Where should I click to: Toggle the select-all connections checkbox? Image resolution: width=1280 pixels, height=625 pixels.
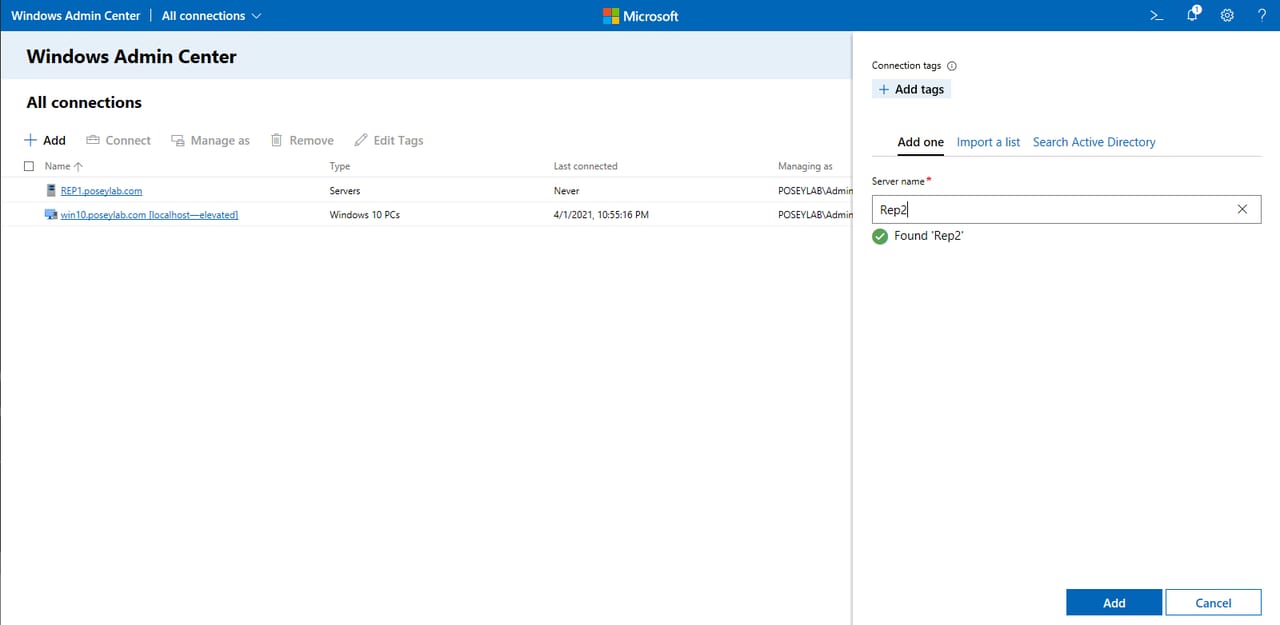27,166
